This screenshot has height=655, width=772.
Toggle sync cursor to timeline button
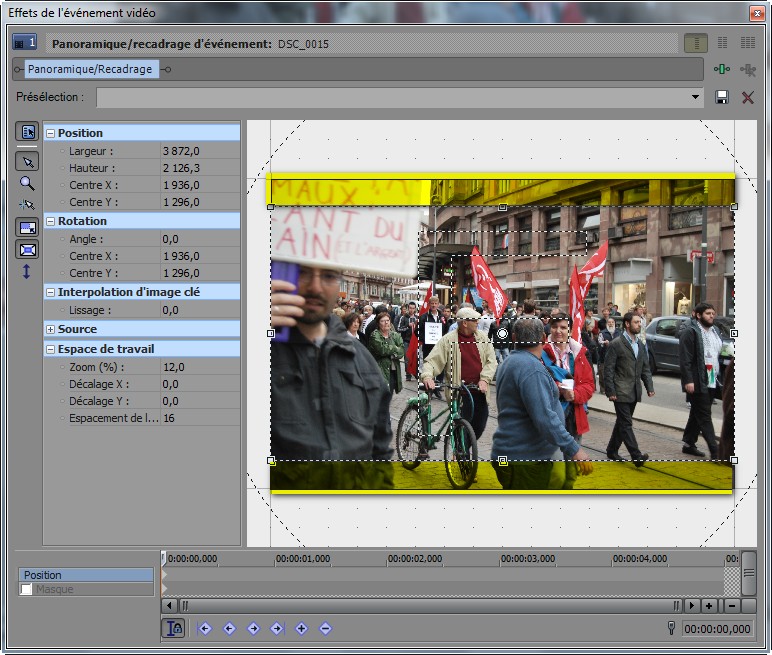174,628
